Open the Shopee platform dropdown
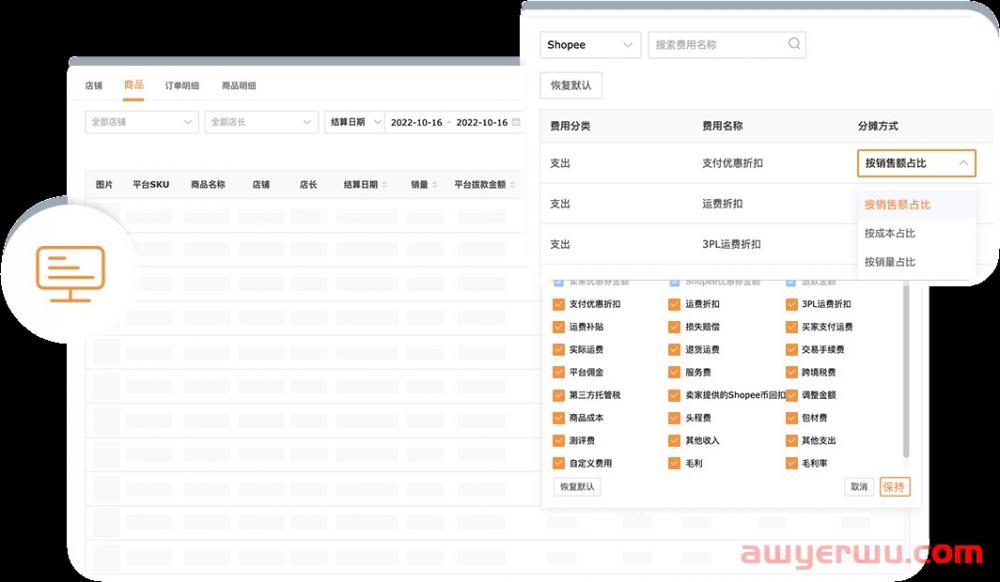 tap(590, 44)
